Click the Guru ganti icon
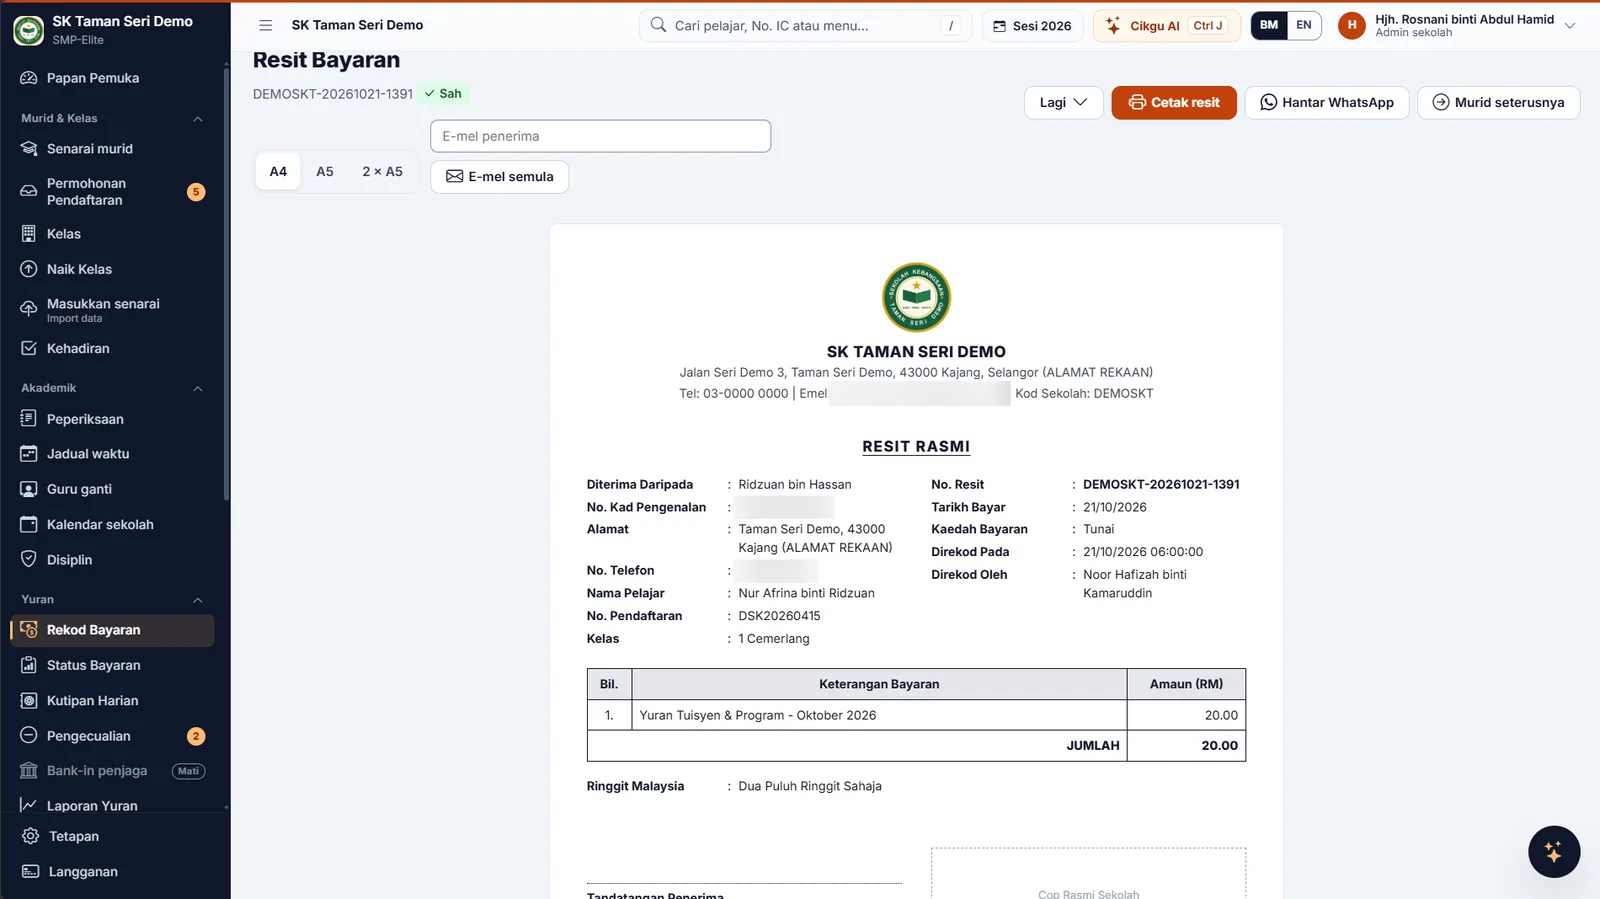Viewport: 1600px width, 899px height. point(29,489)
